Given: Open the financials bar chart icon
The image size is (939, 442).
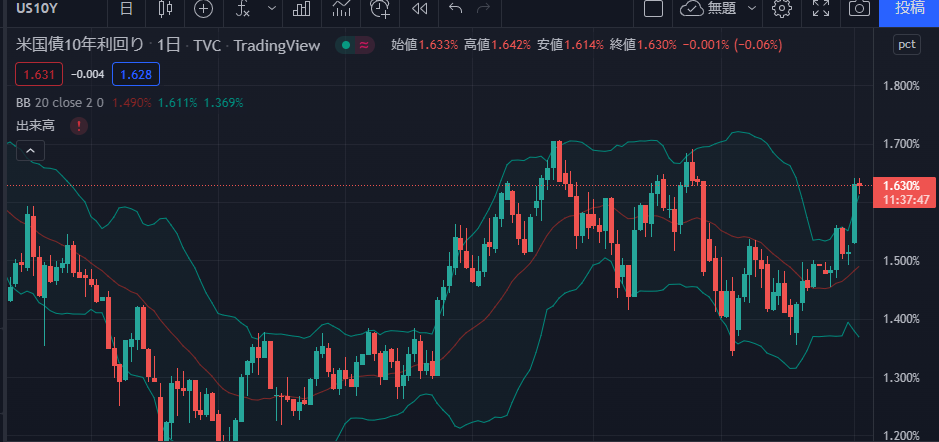Looking at the screenshot, I should pyautogui.click(x=300, y=9).
